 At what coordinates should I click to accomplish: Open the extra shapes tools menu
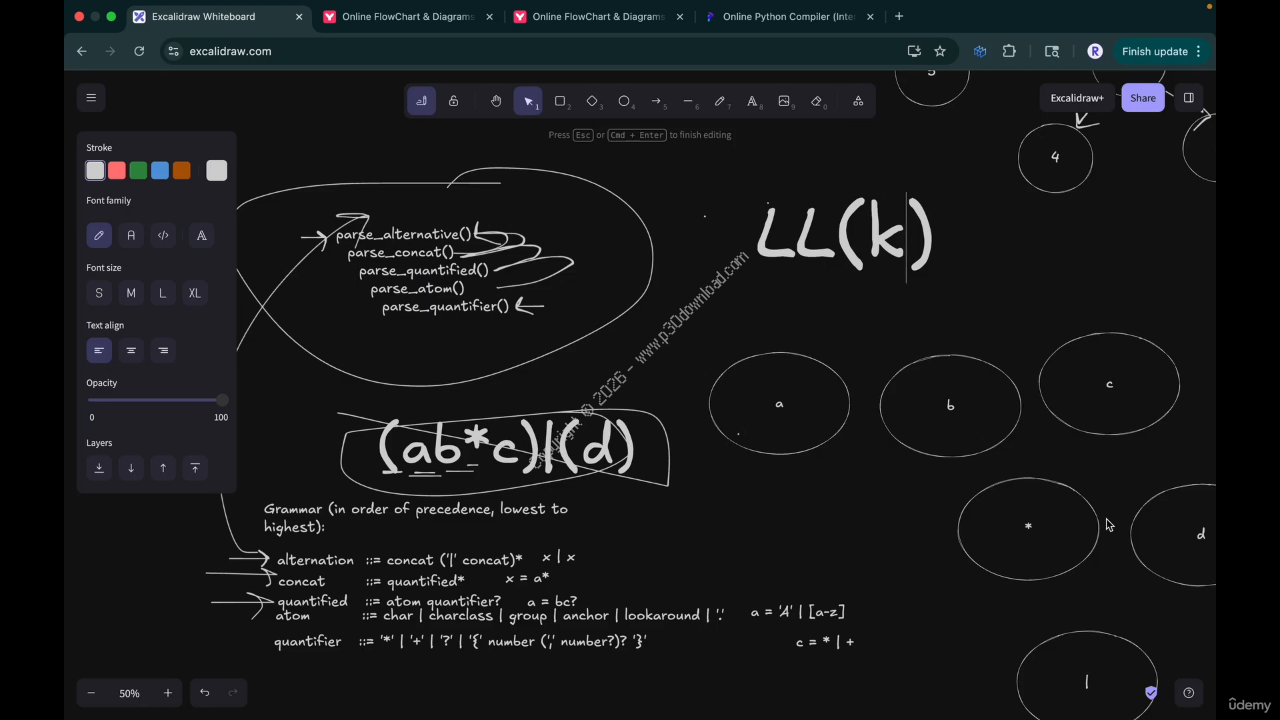858,101
